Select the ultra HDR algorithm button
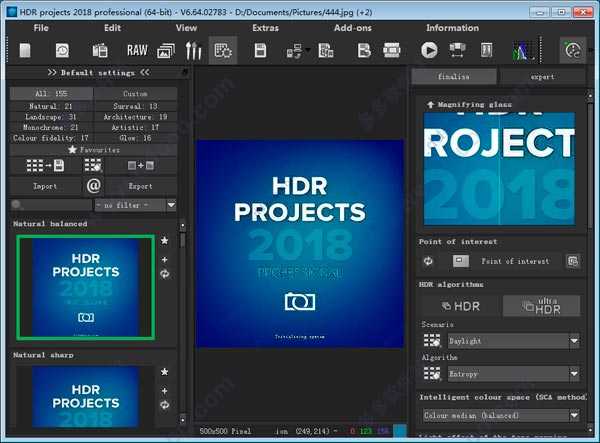The image size is (600, 443). [x=541, y=306]
